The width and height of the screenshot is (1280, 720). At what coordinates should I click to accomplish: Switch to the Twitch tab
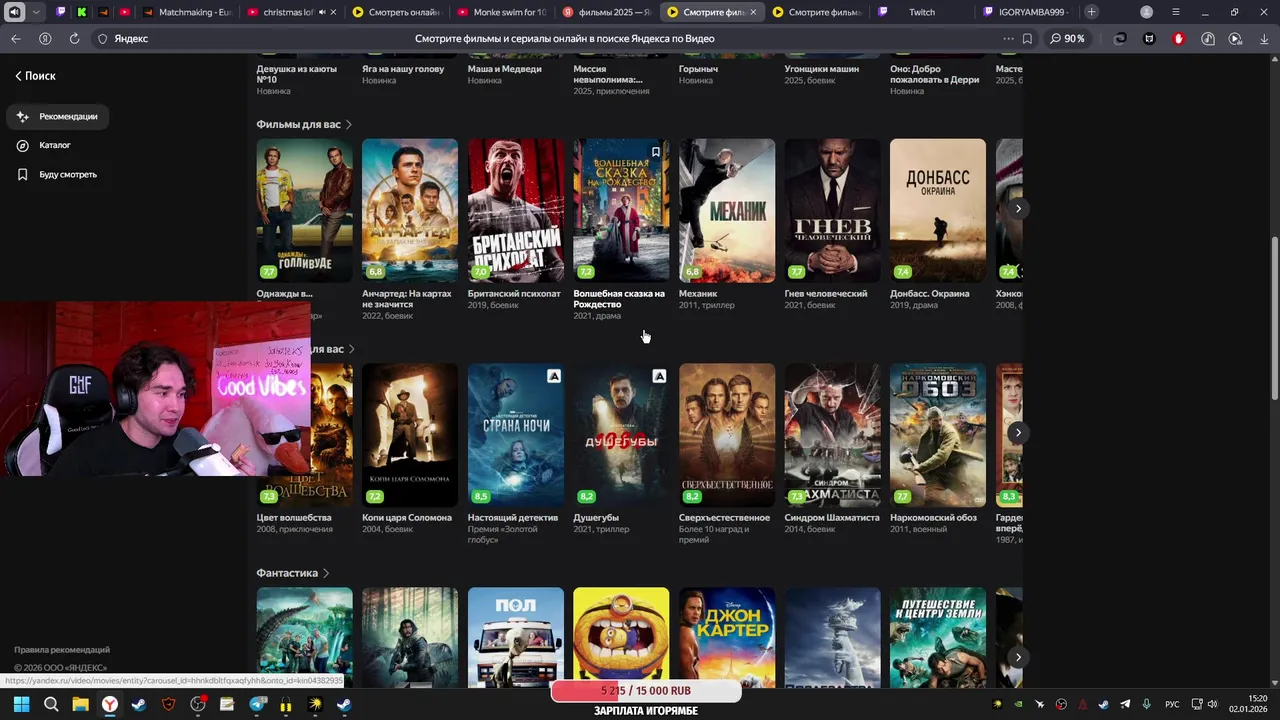point(920,12)
